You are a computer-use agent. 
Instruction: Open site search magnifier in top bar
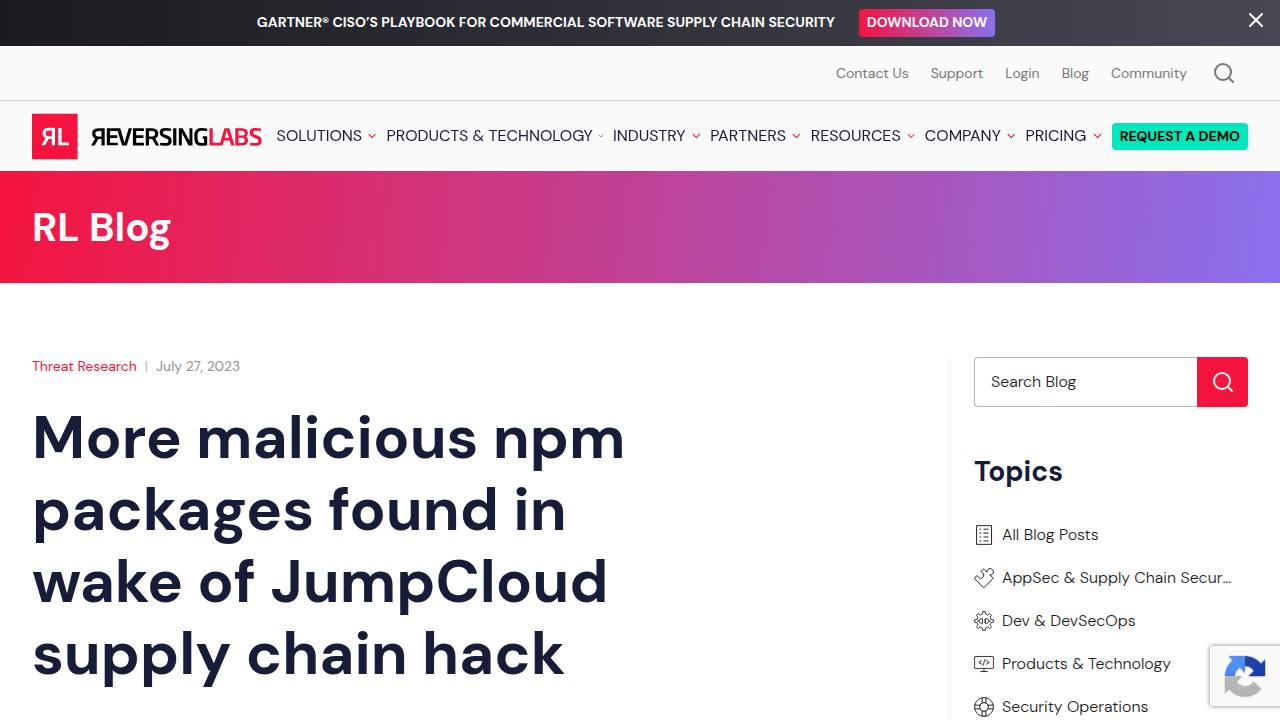point(1224,73)
